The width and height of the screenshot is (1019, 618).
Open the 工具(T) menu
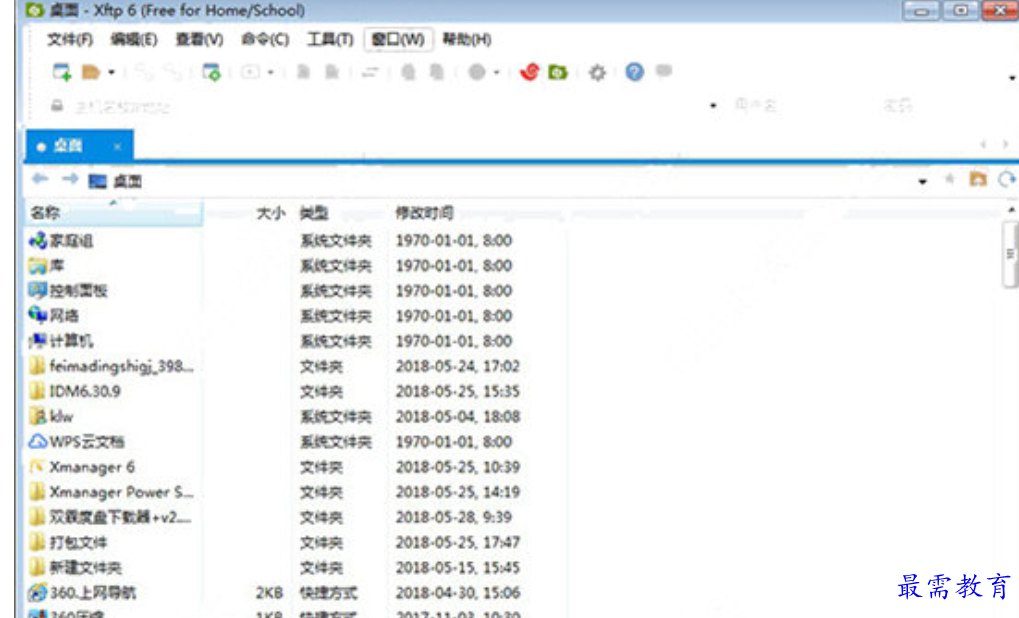pos(329,40)
